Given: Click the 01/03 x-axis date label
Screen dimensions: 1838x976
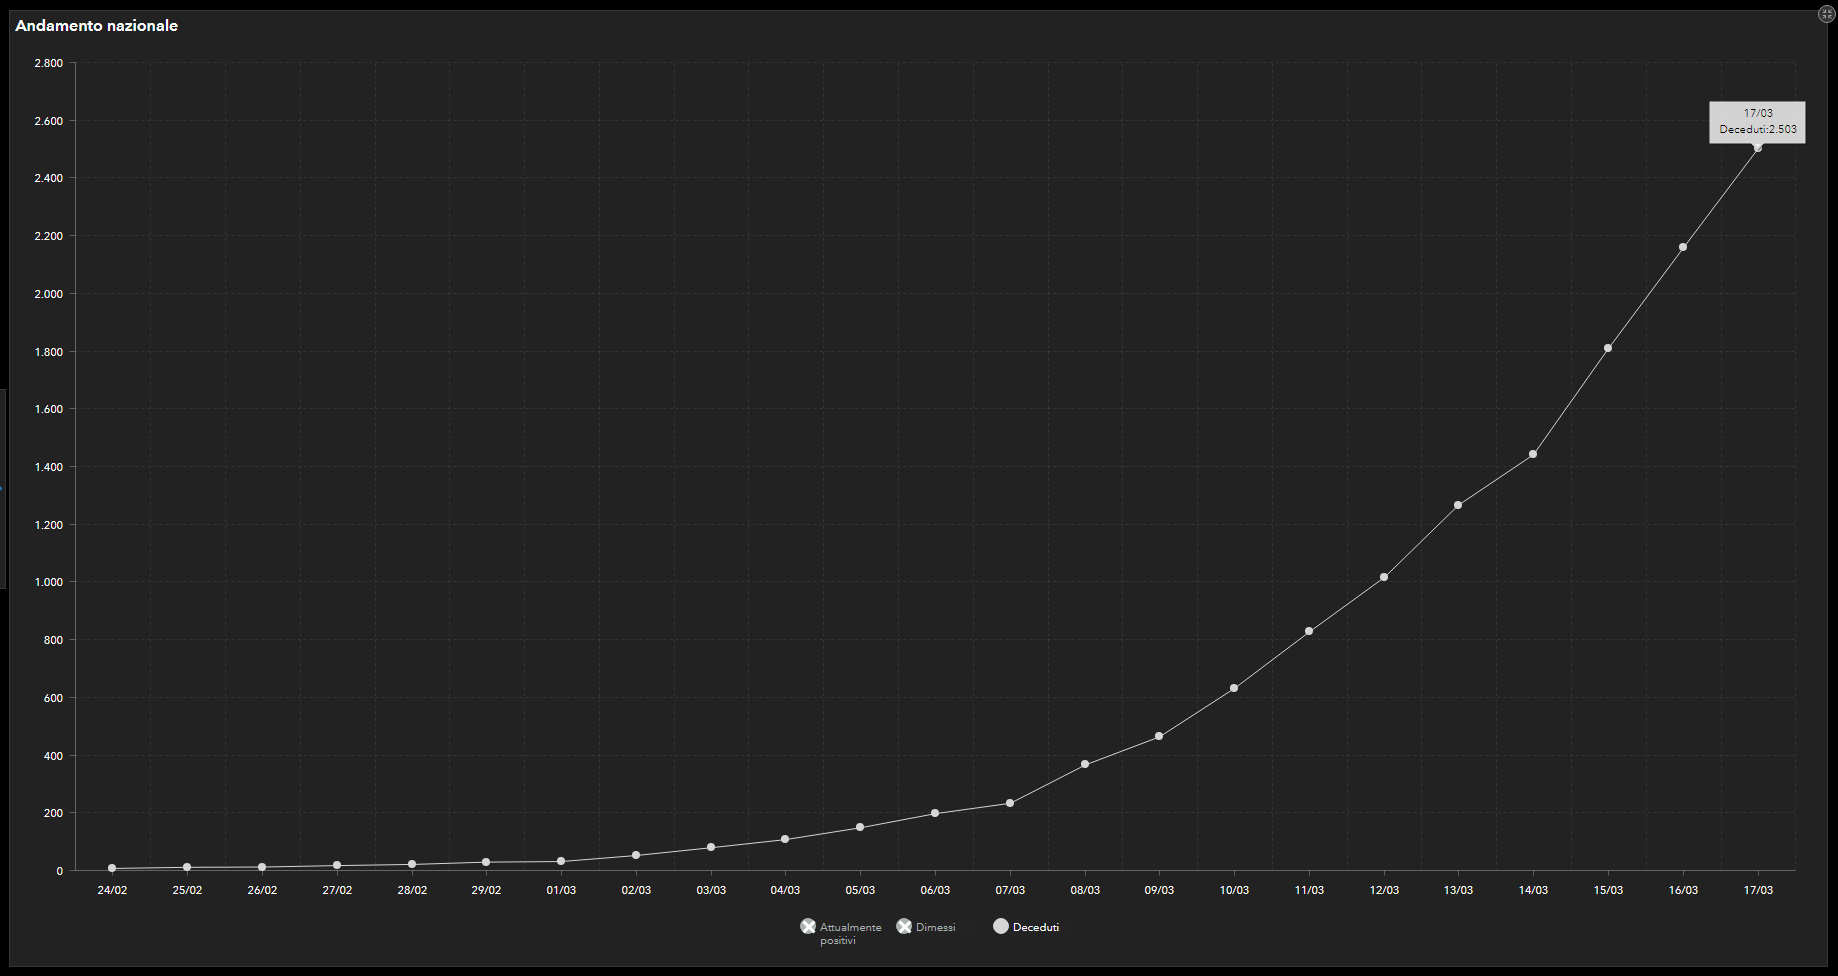Looking at the screenshot, I should (561, 890).
